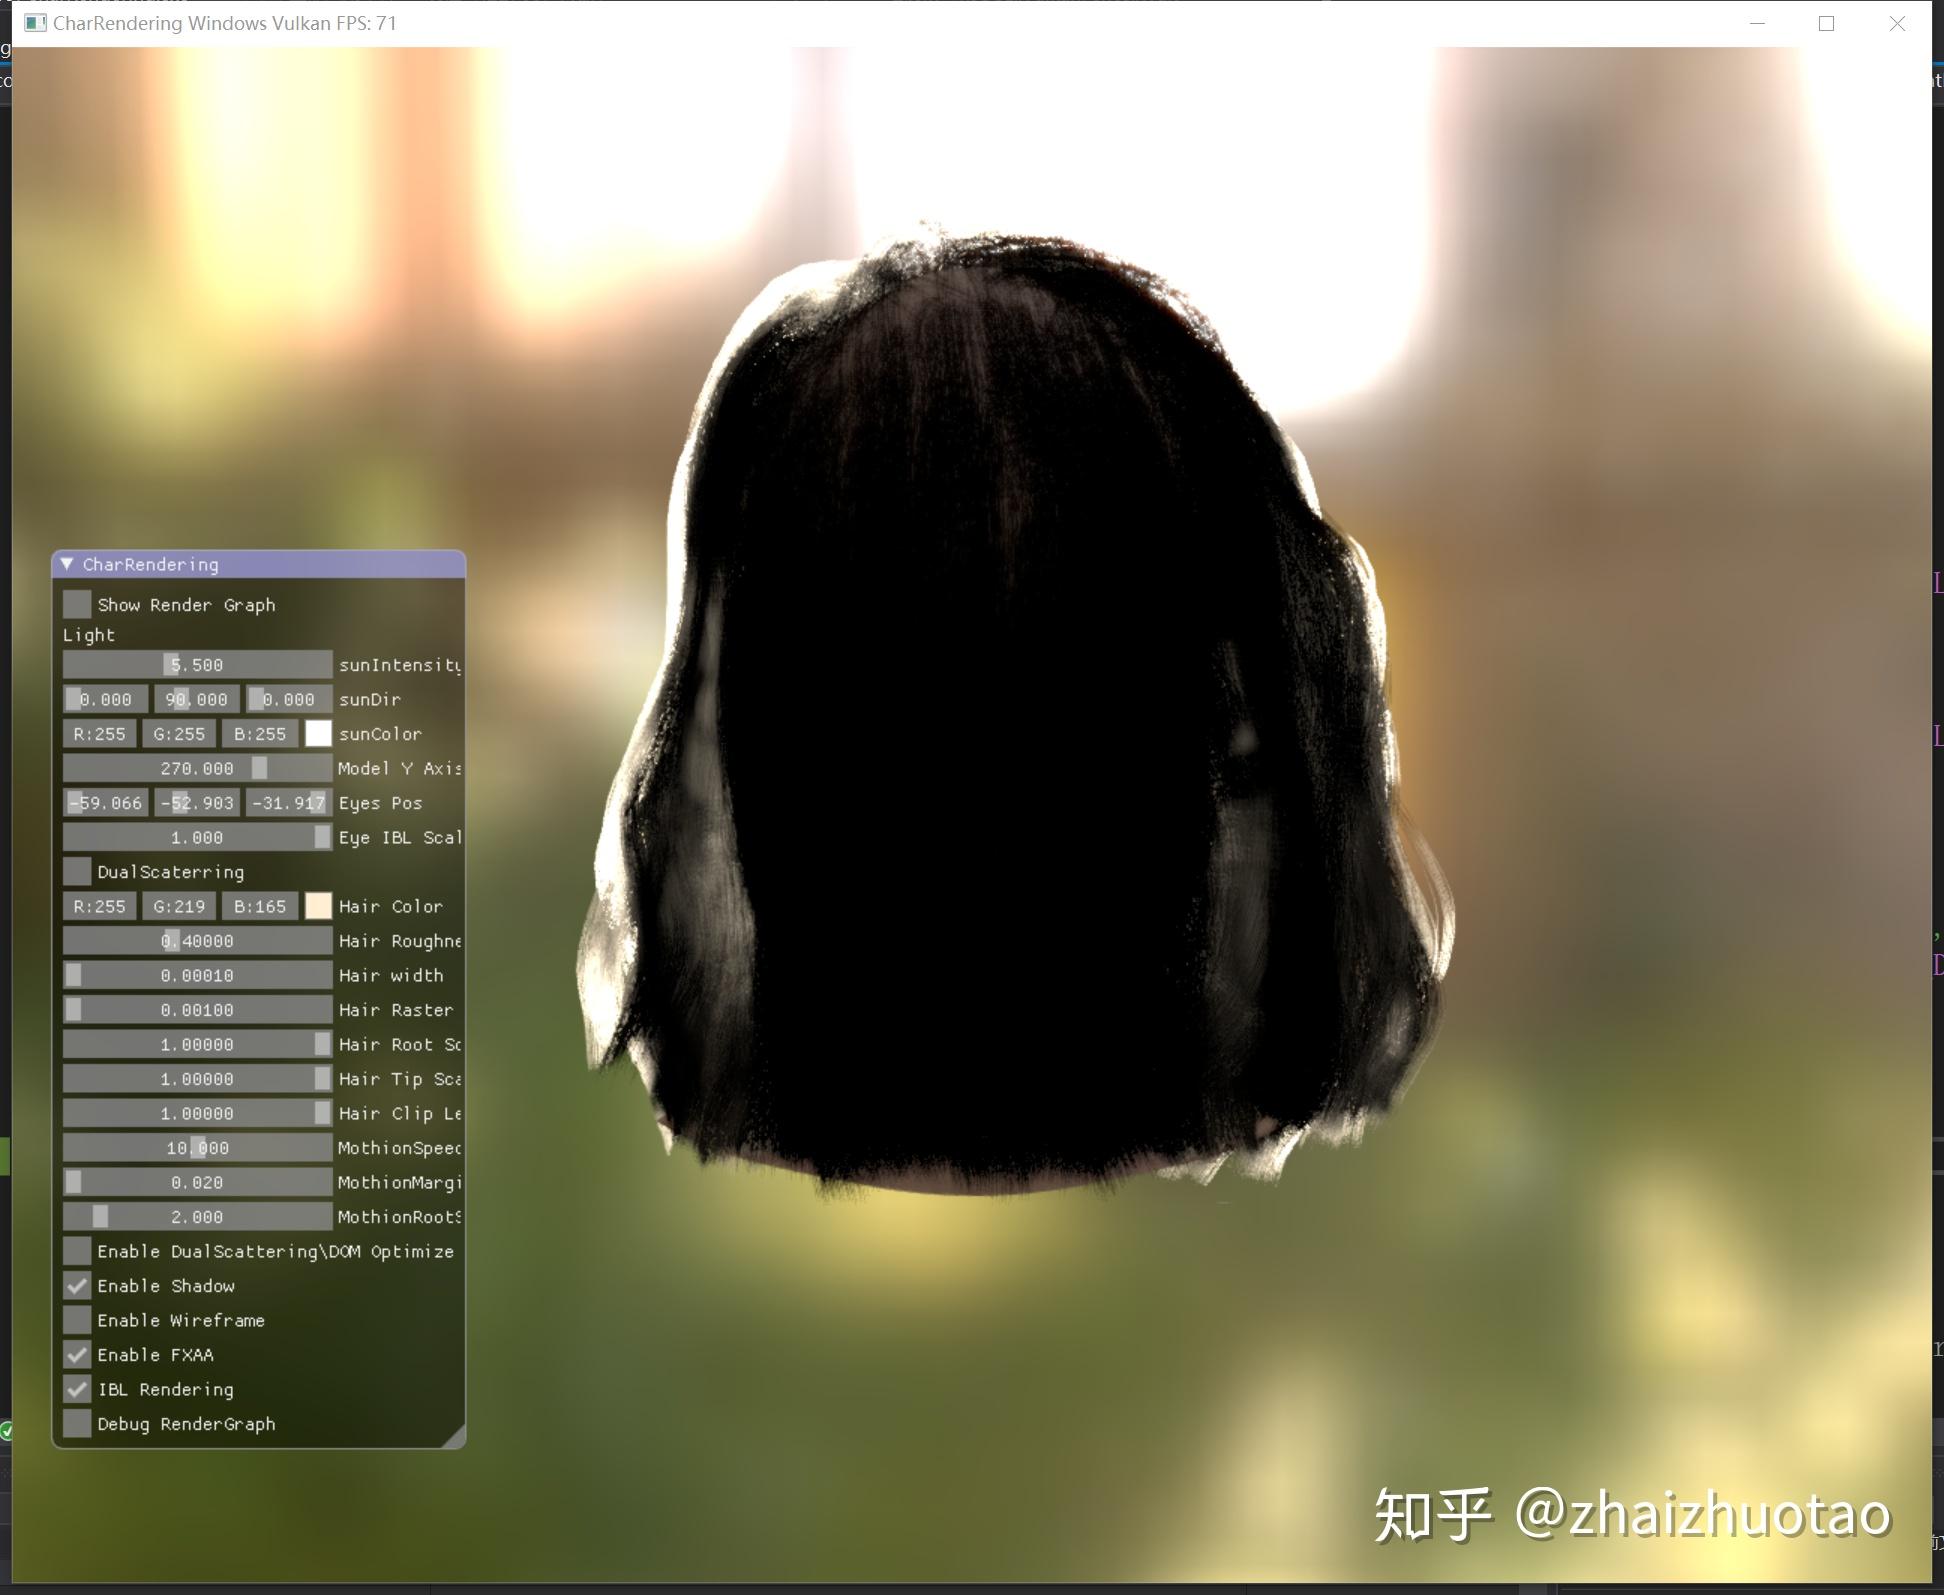Disable the Enable Shadow option
The width and height of the screenshot is (1944, 1595).
tap(77, 1286)
